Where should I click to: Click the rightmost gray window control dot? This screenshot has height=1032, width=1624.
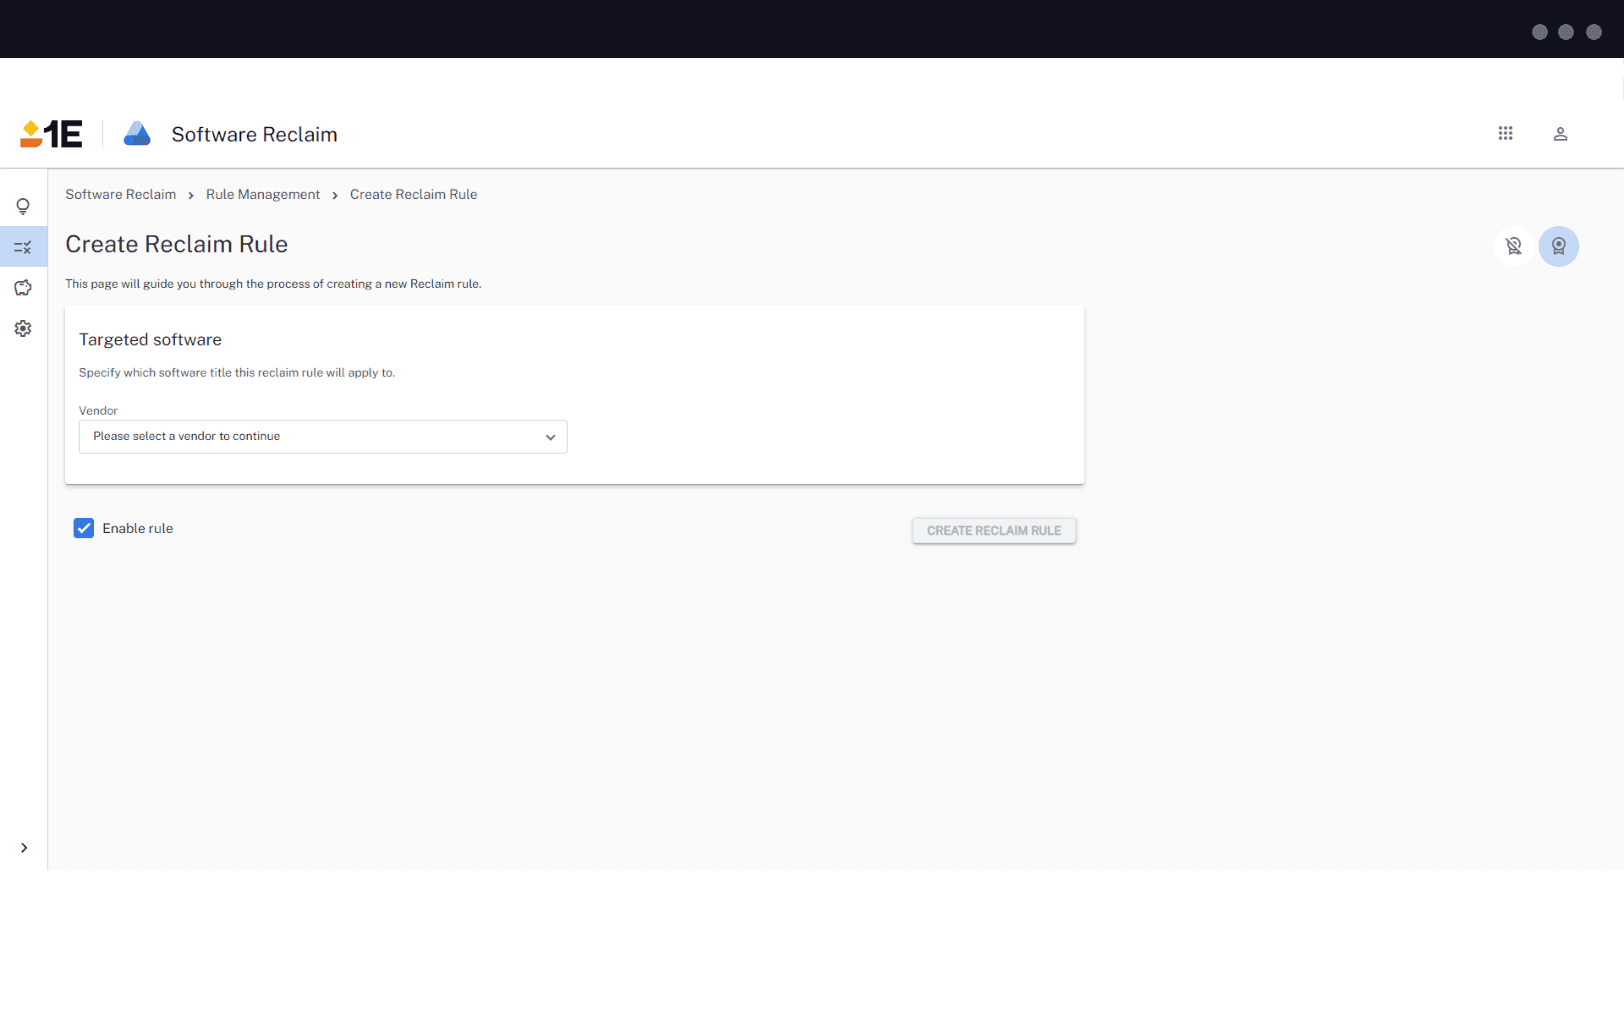click(x=1594, y=32)
